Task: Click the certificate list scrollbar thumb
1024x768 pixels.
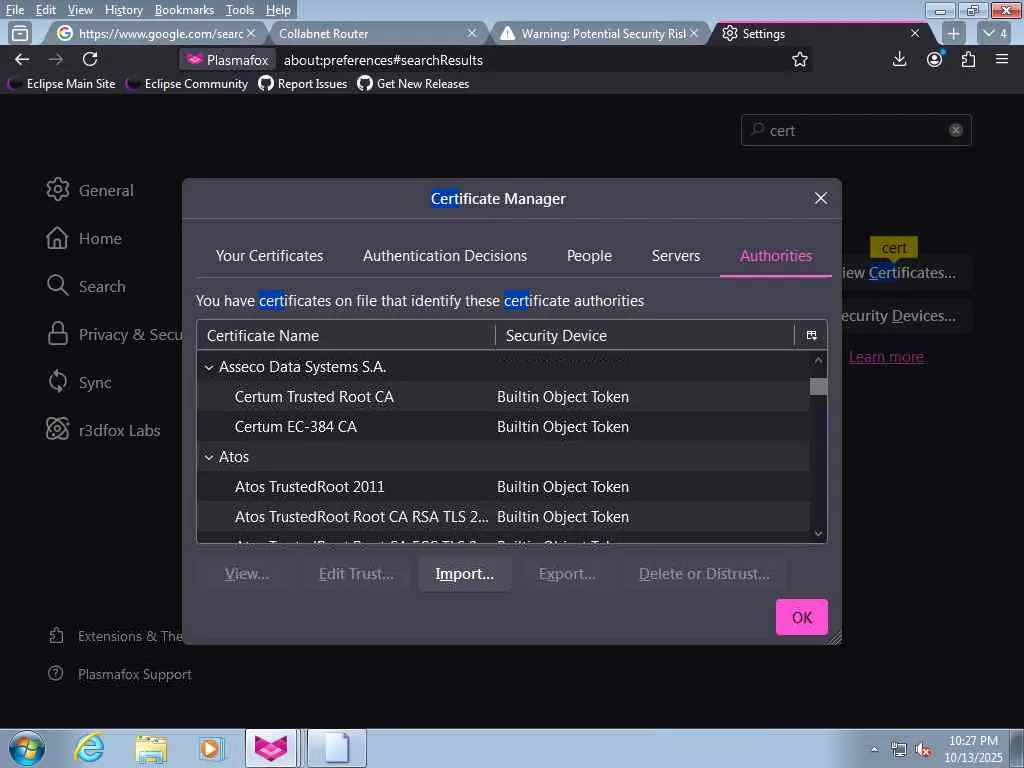Action: pyautogui.click(x=818, y=386)
